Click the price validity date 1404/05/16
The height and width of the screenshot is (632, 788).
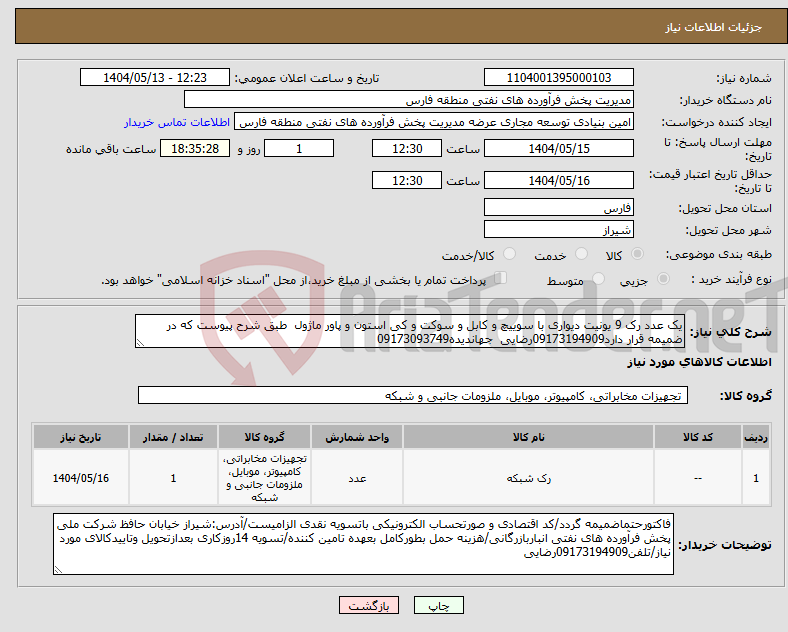pos(558,180)
